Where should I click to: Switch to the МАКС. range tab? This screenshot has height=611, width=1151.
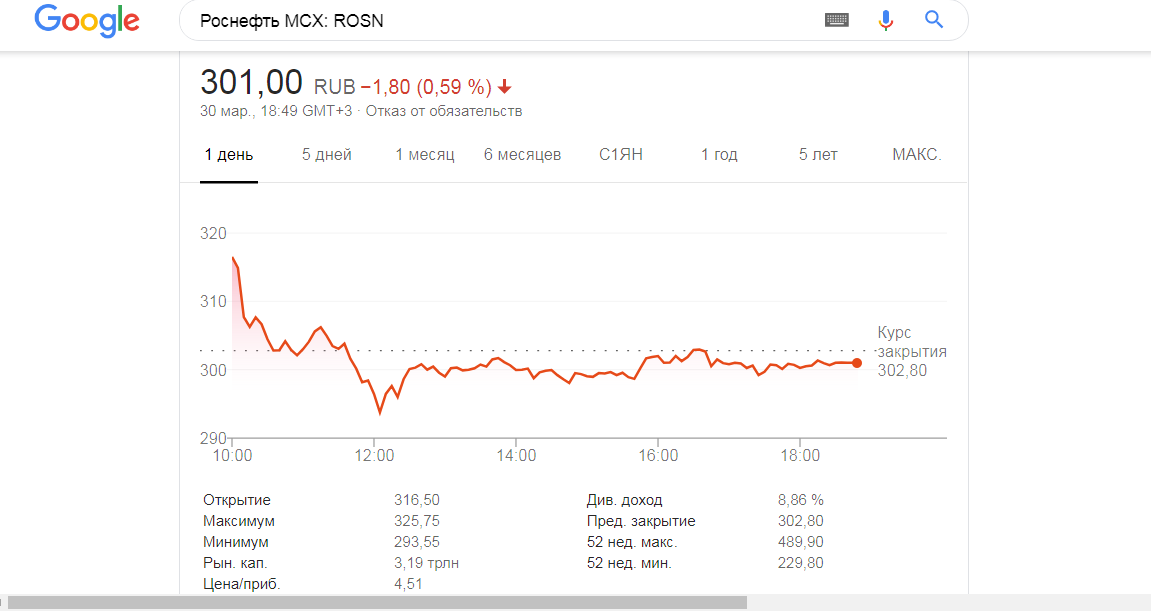pyautogui.click(x=917, y=155)
